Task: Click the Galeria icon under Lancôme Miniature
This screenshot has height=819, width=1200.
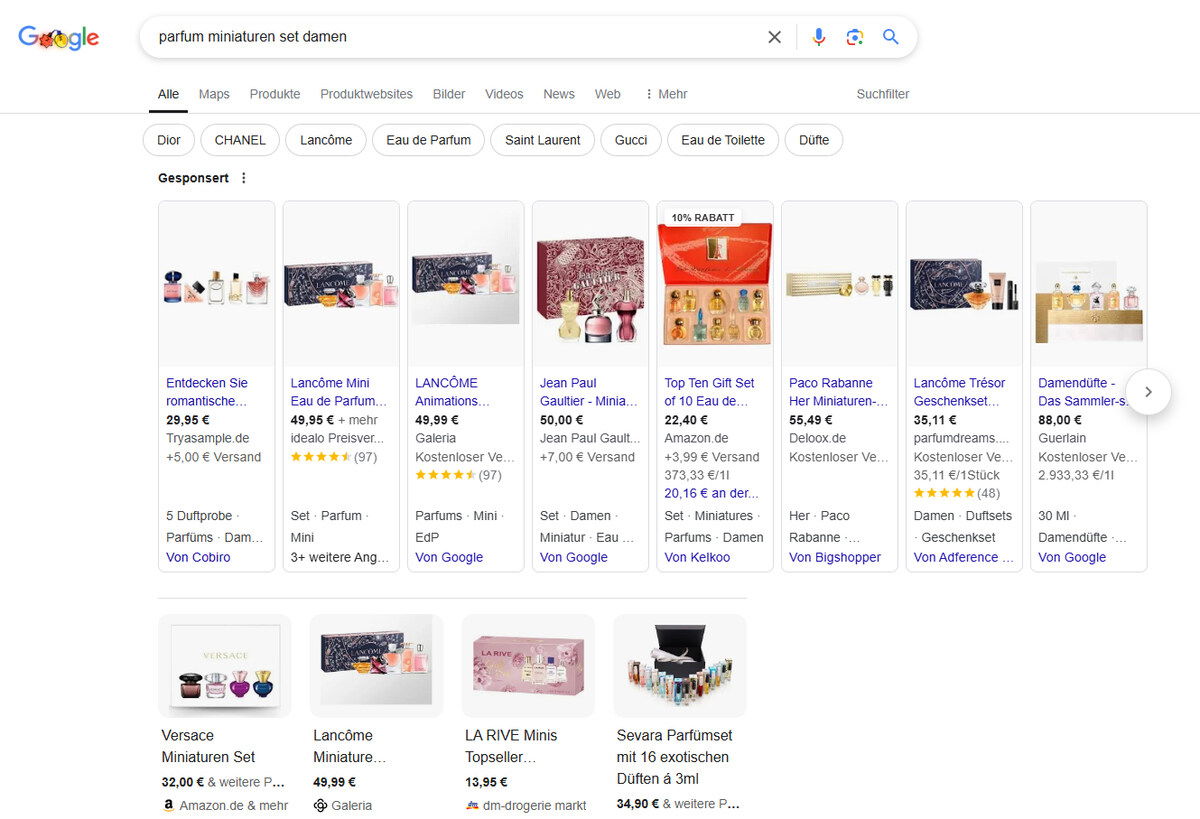Action: [x=320, y=805]
